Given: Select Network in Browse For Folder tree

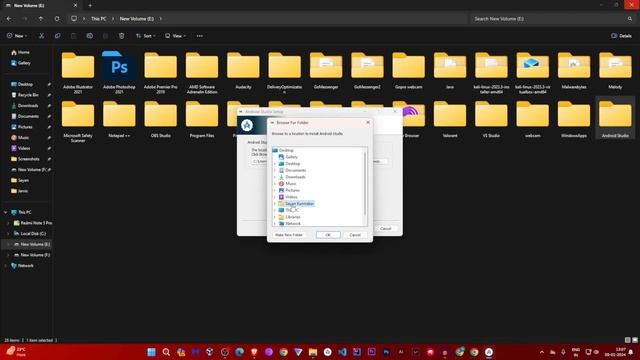Looking at the screenshot, I should (x=293, y=223).
